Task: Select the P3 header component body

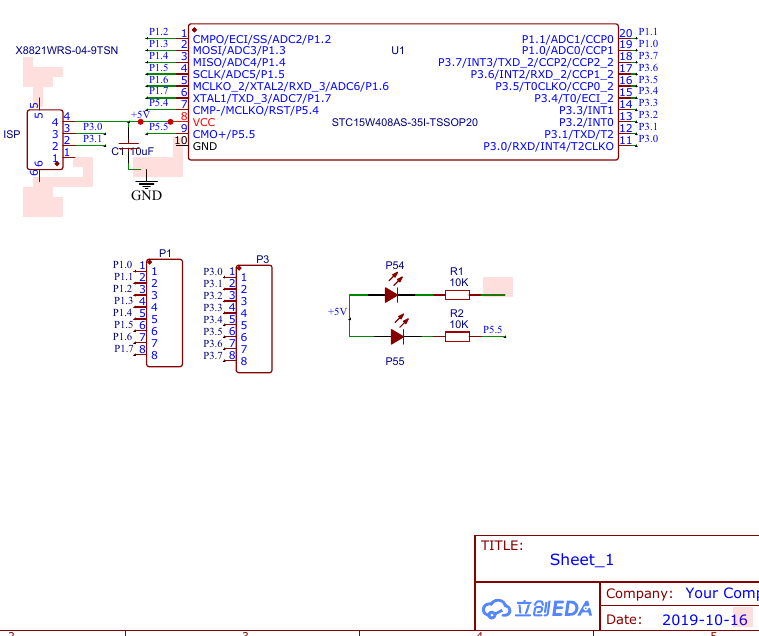Action: click(254, 319)
